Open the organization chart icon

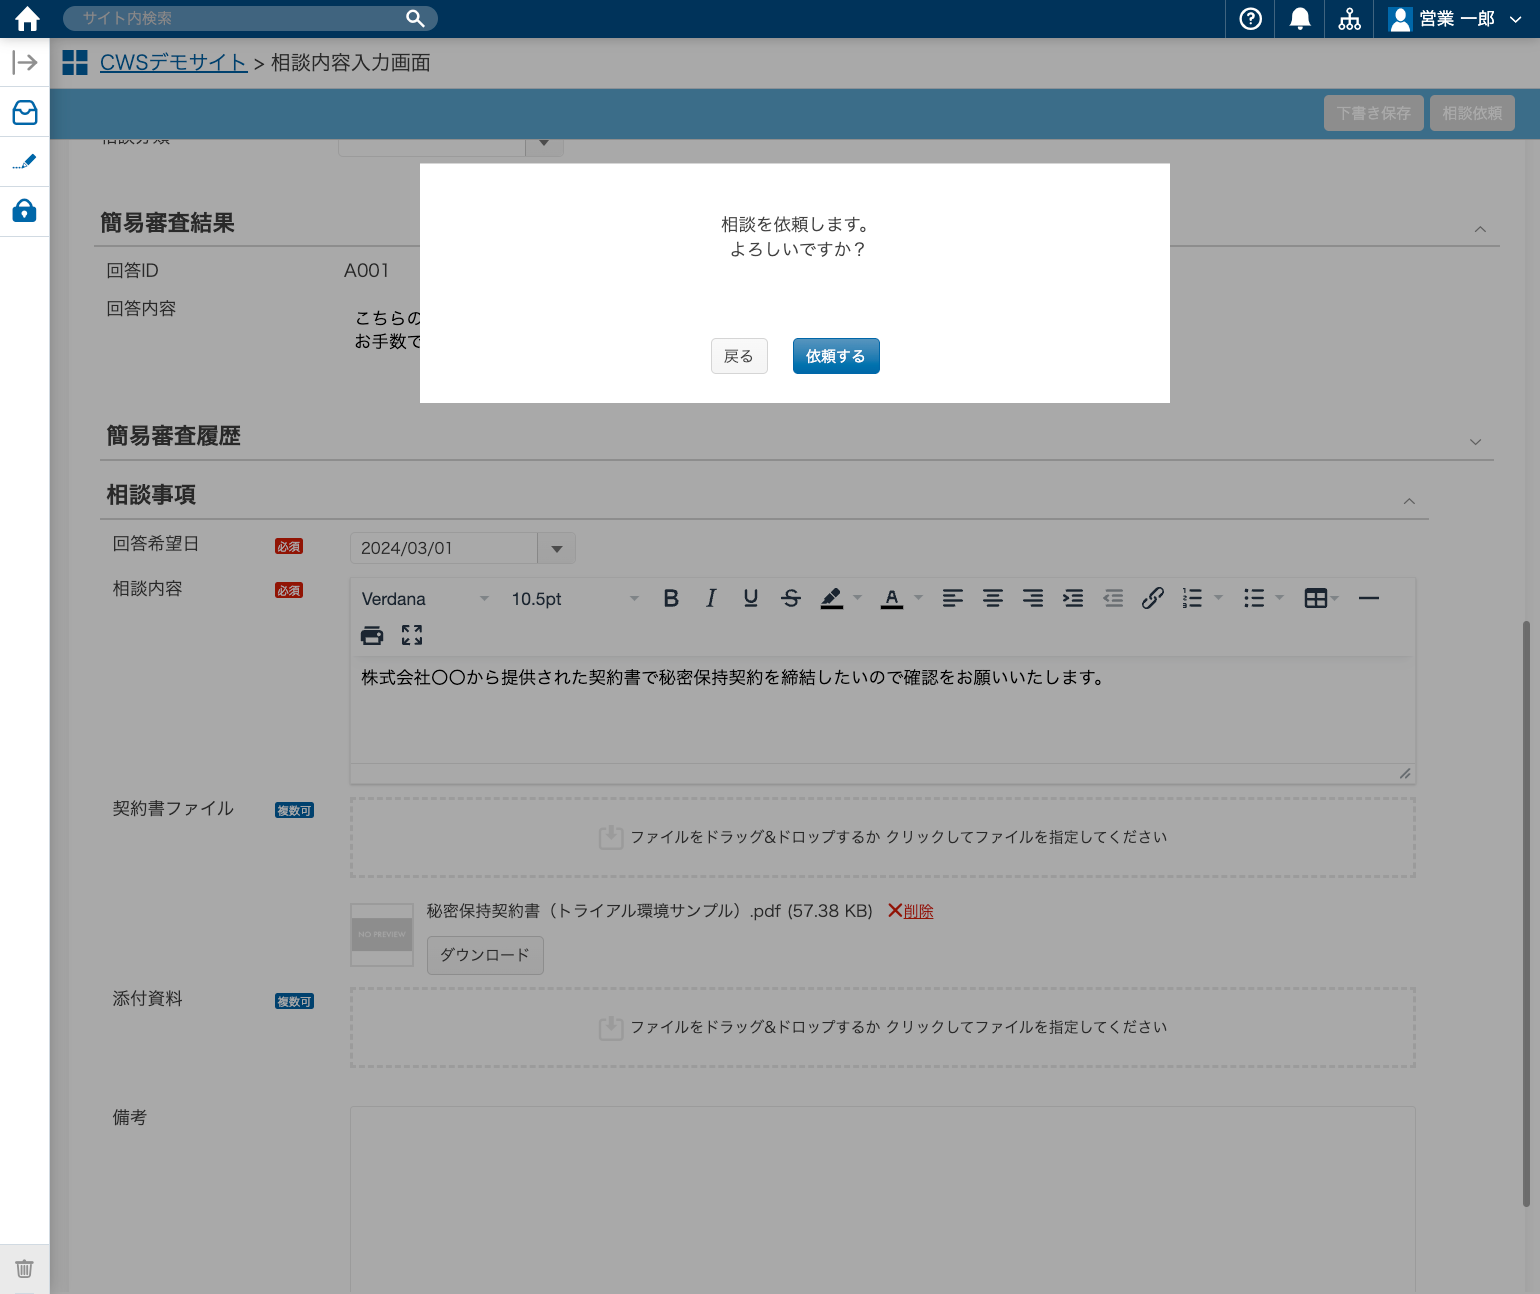pyautogui.click(x=1349, y=19)
